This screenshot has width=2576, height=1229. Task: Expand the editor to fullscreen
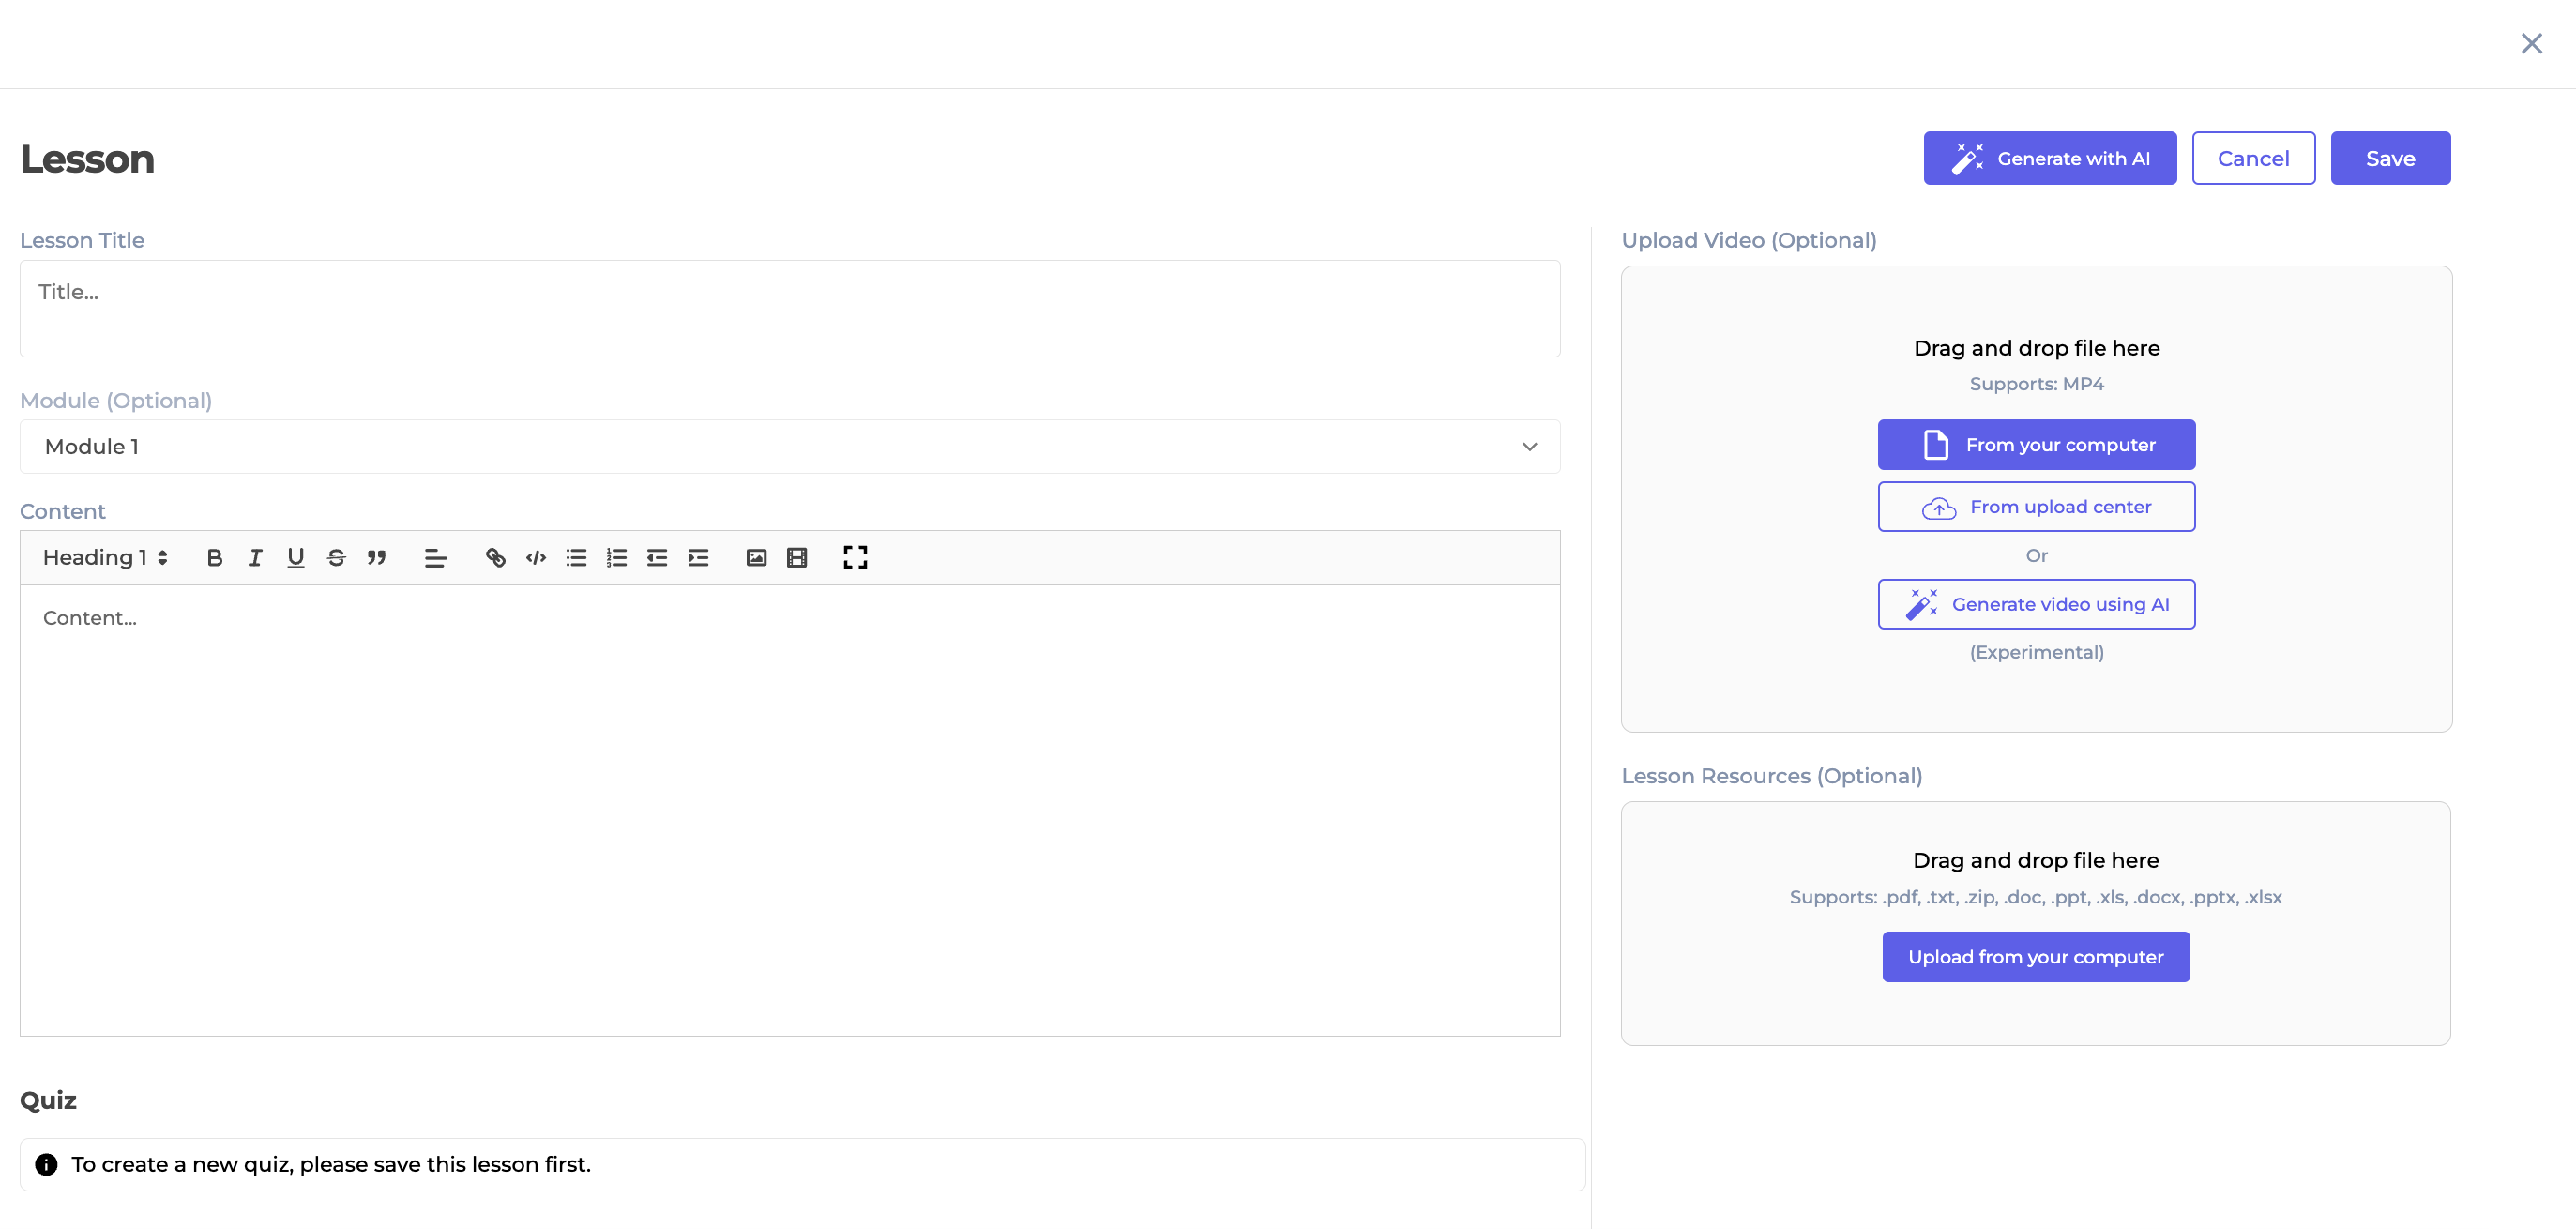tap(855, 558)
